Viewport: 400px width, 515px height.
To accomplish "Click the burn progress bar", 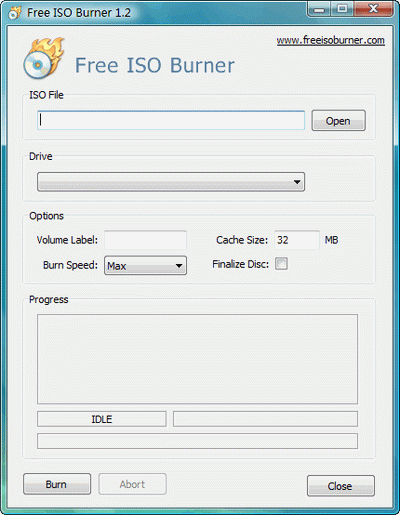I will click(197, 441).
